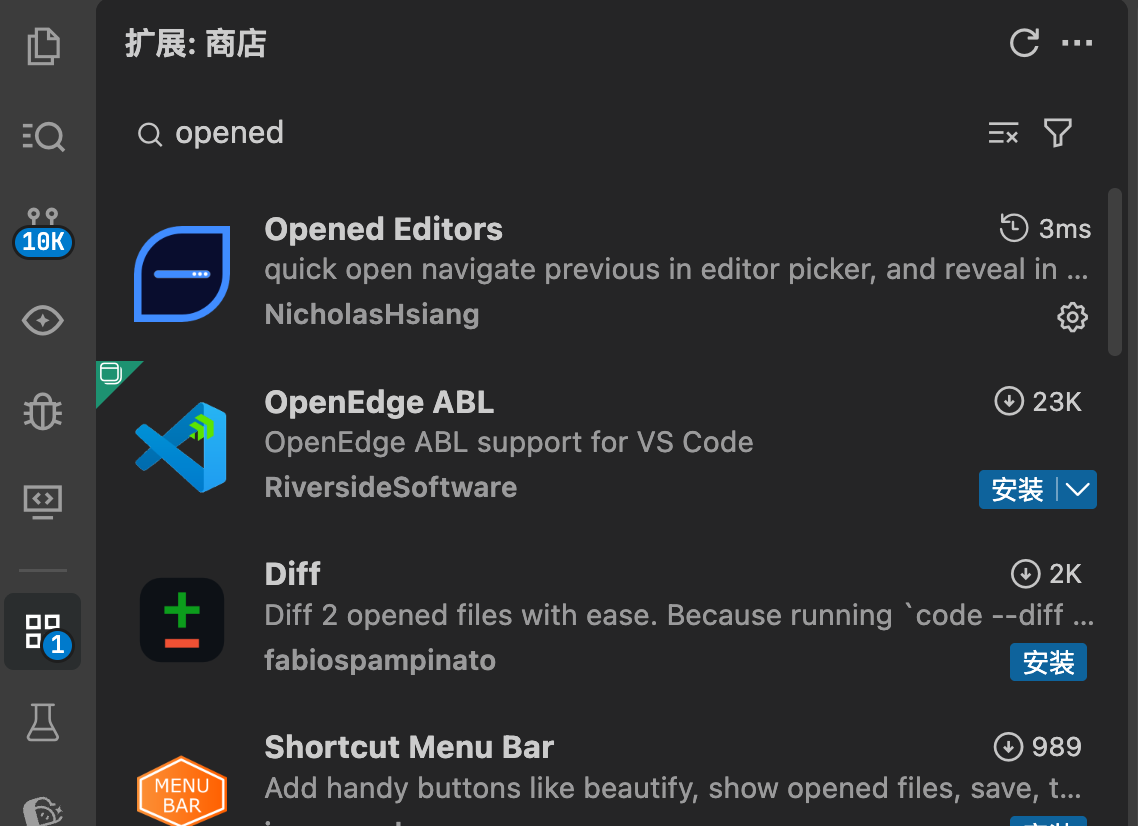Viewport: 1138px width, 826px height.
Task: Open the Explorer files view
Action: click(x=43, y=46)
